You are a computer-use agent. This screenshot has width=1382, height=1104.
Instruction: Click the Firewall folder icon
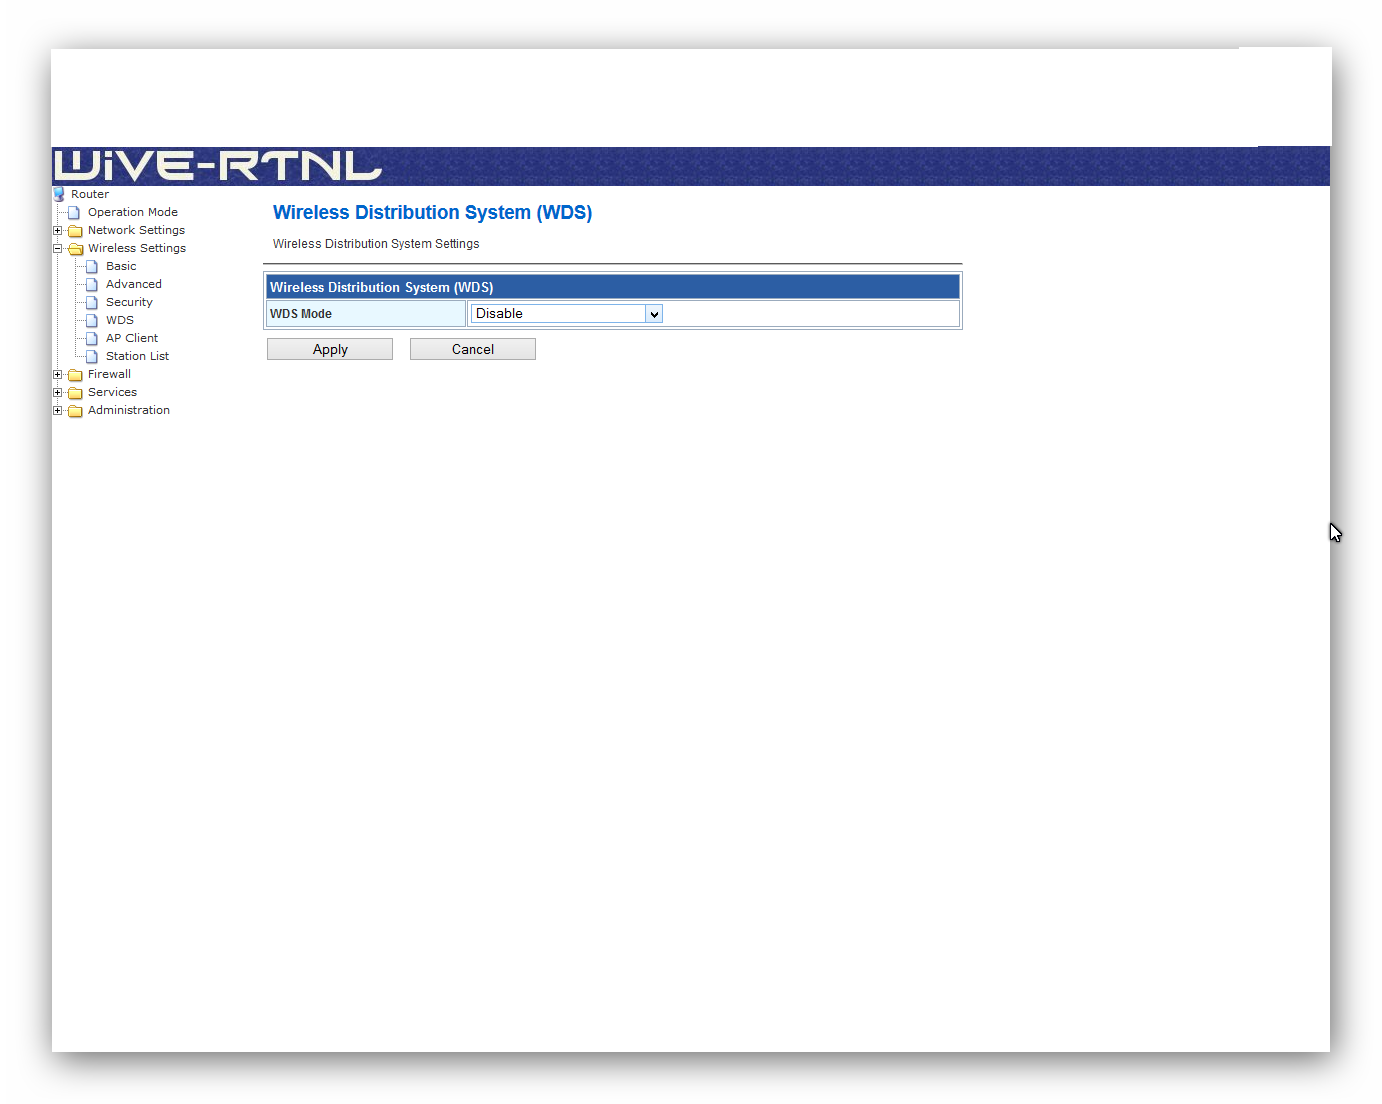(75, 374)
